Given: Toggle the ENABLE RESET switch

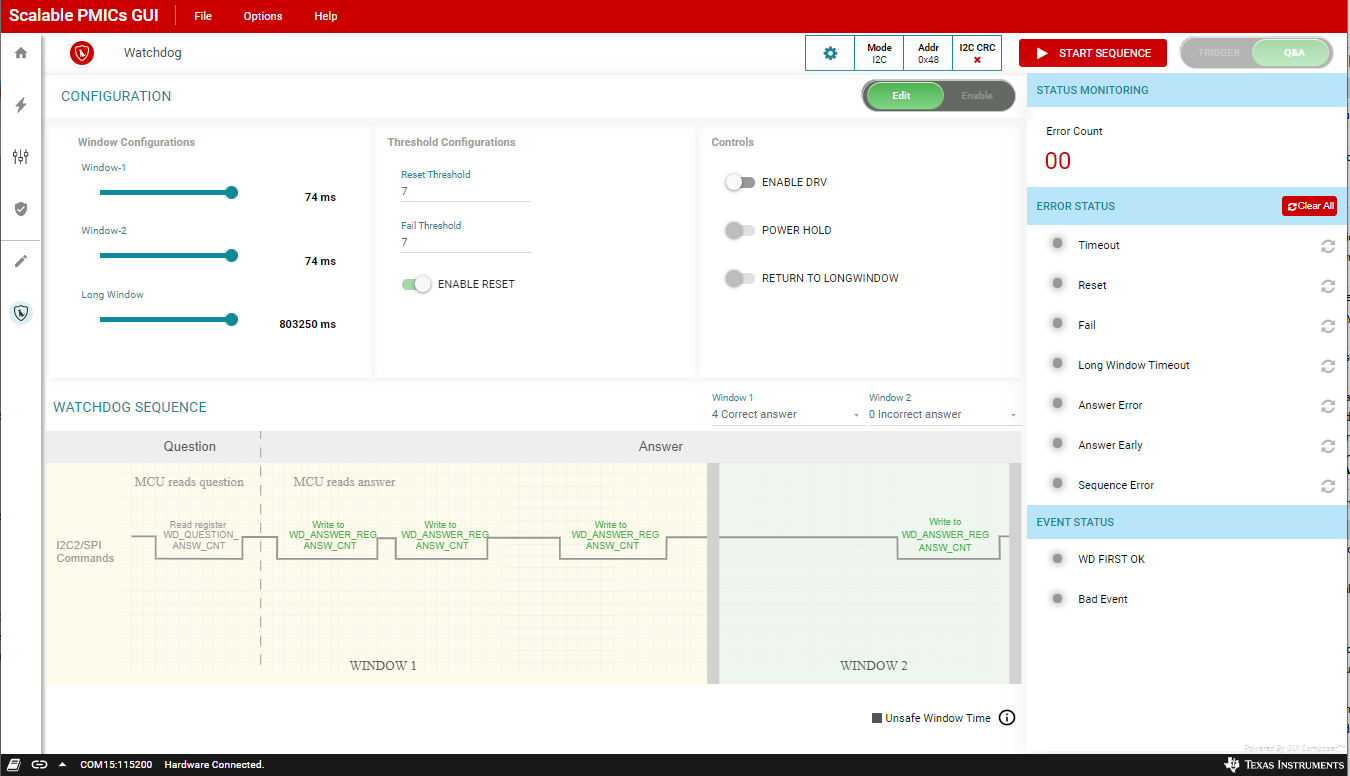Looking at the screenshot, I should 416,284.
